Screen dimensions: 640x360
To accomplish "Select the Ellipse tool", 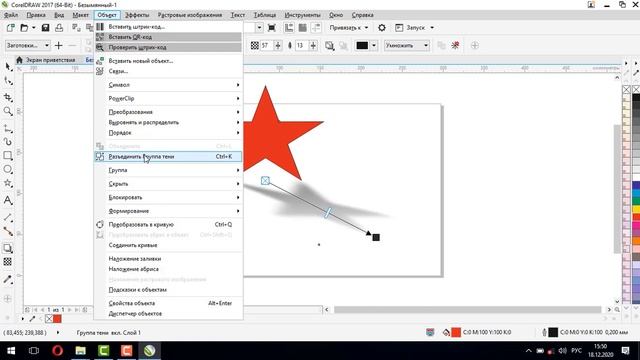I will point(8,169).
